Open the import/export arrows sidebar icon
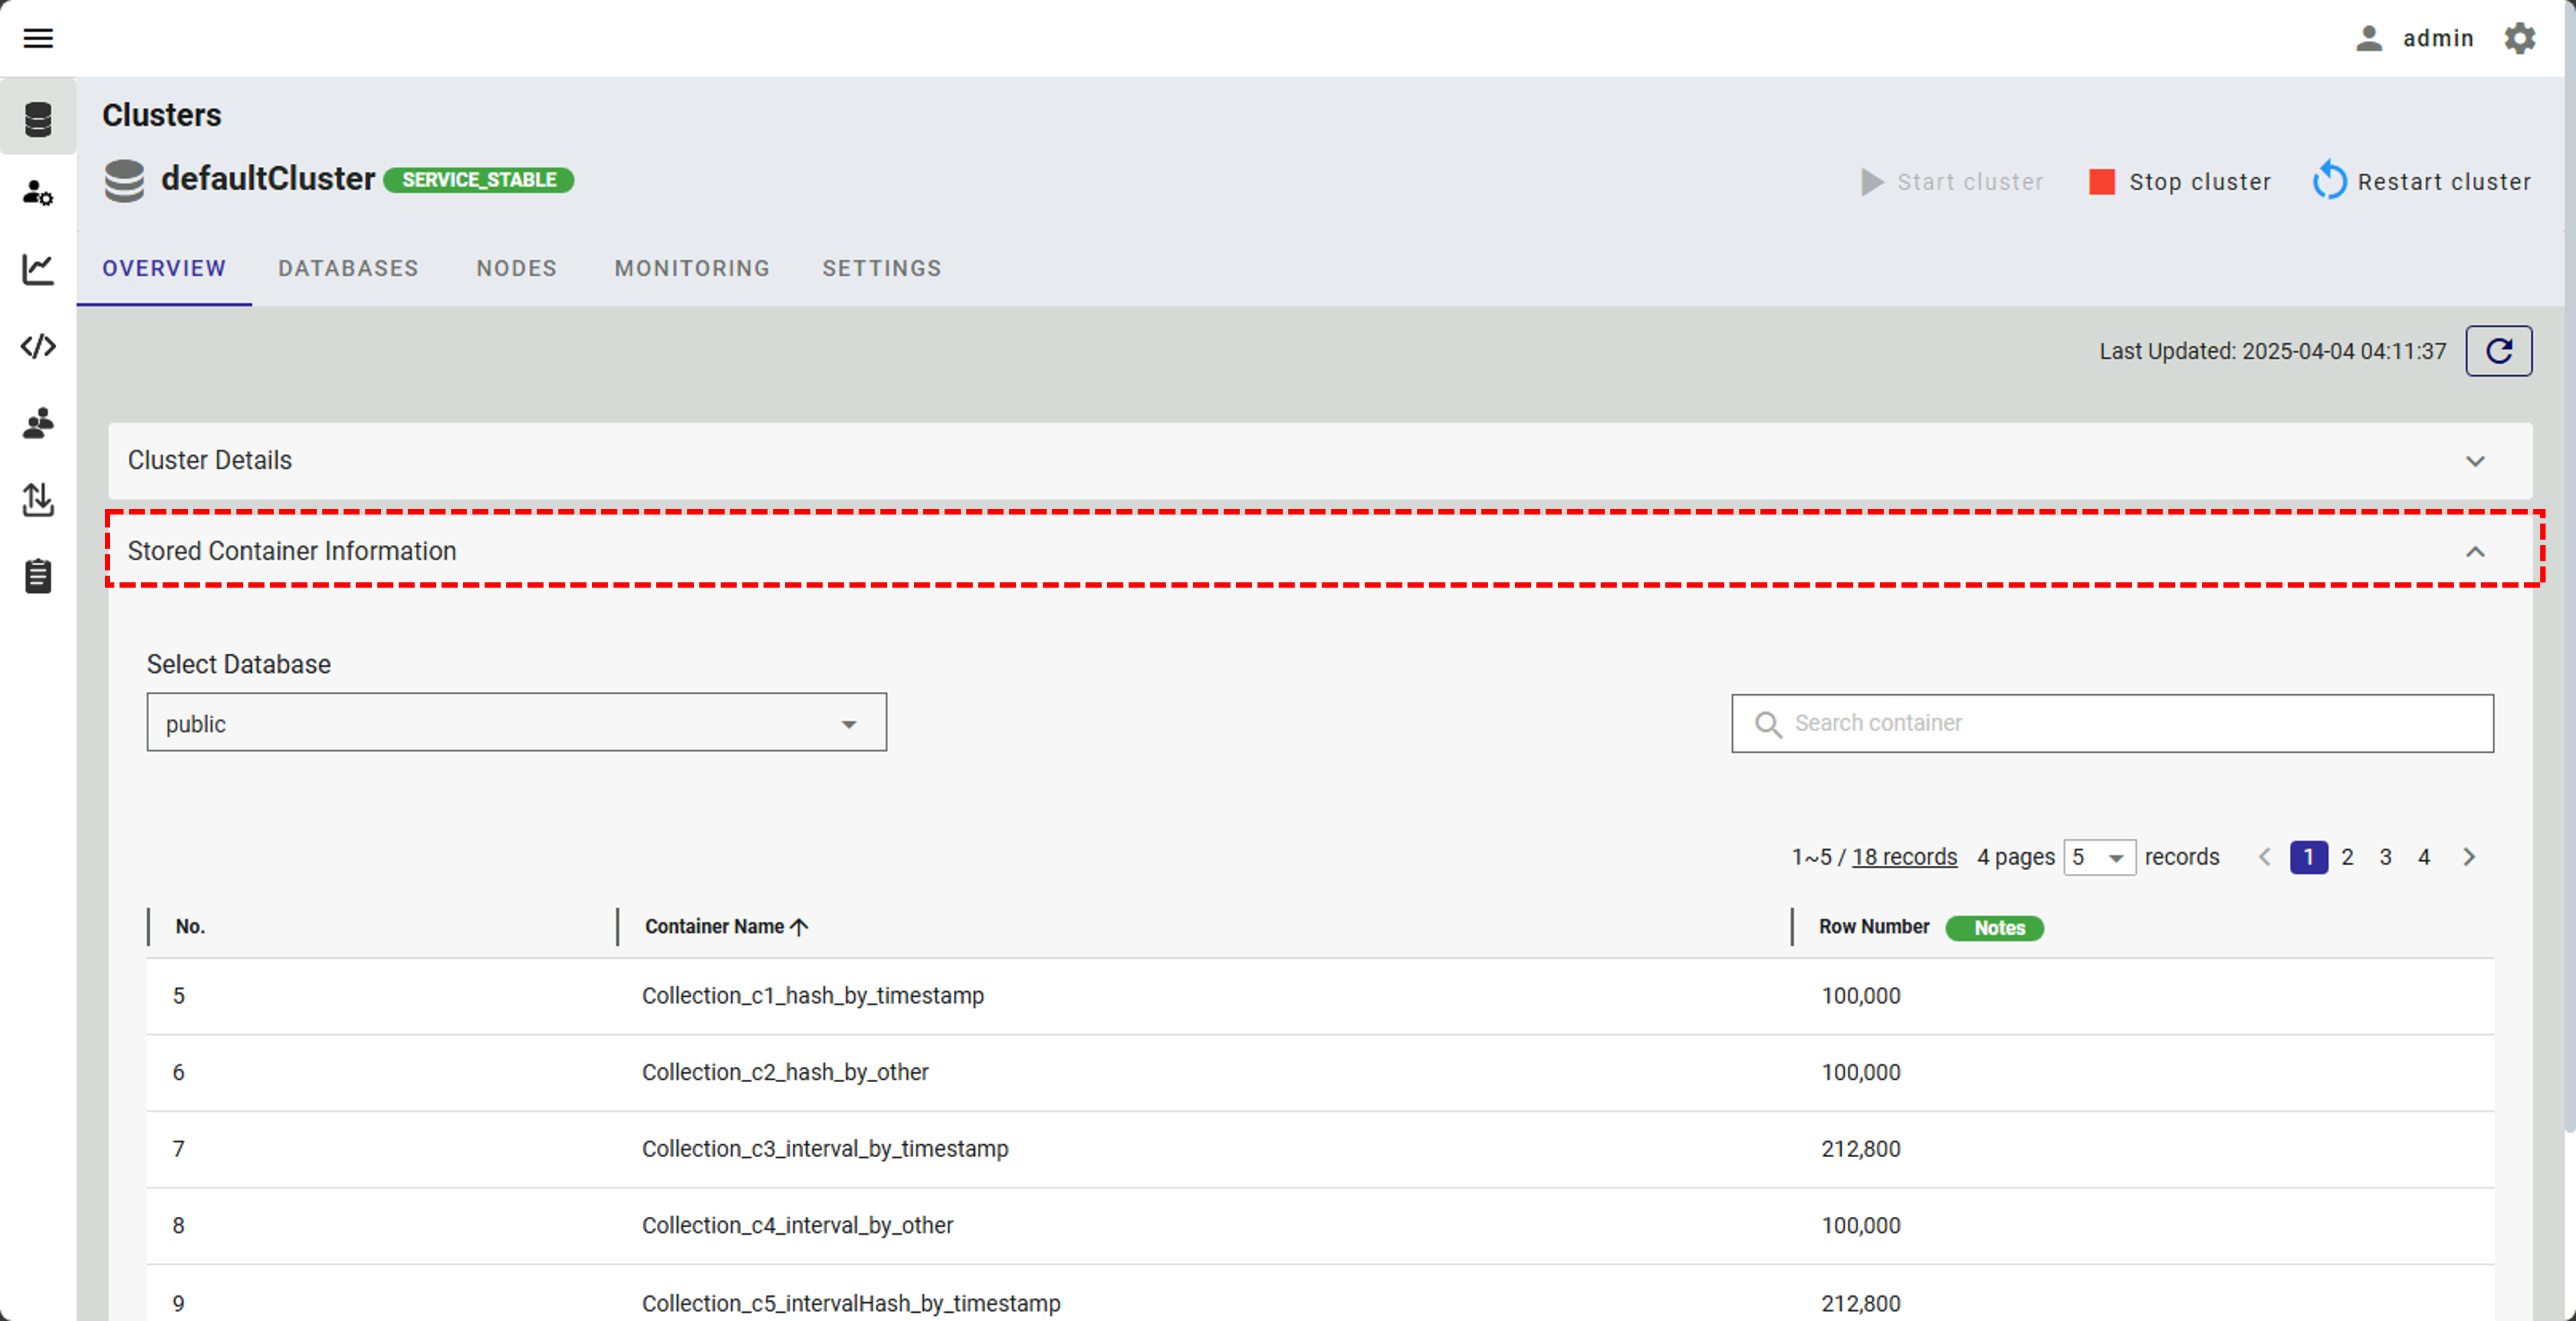Image resolution: width=2576 pixels, height=1321 pixels. click(38, 499)
